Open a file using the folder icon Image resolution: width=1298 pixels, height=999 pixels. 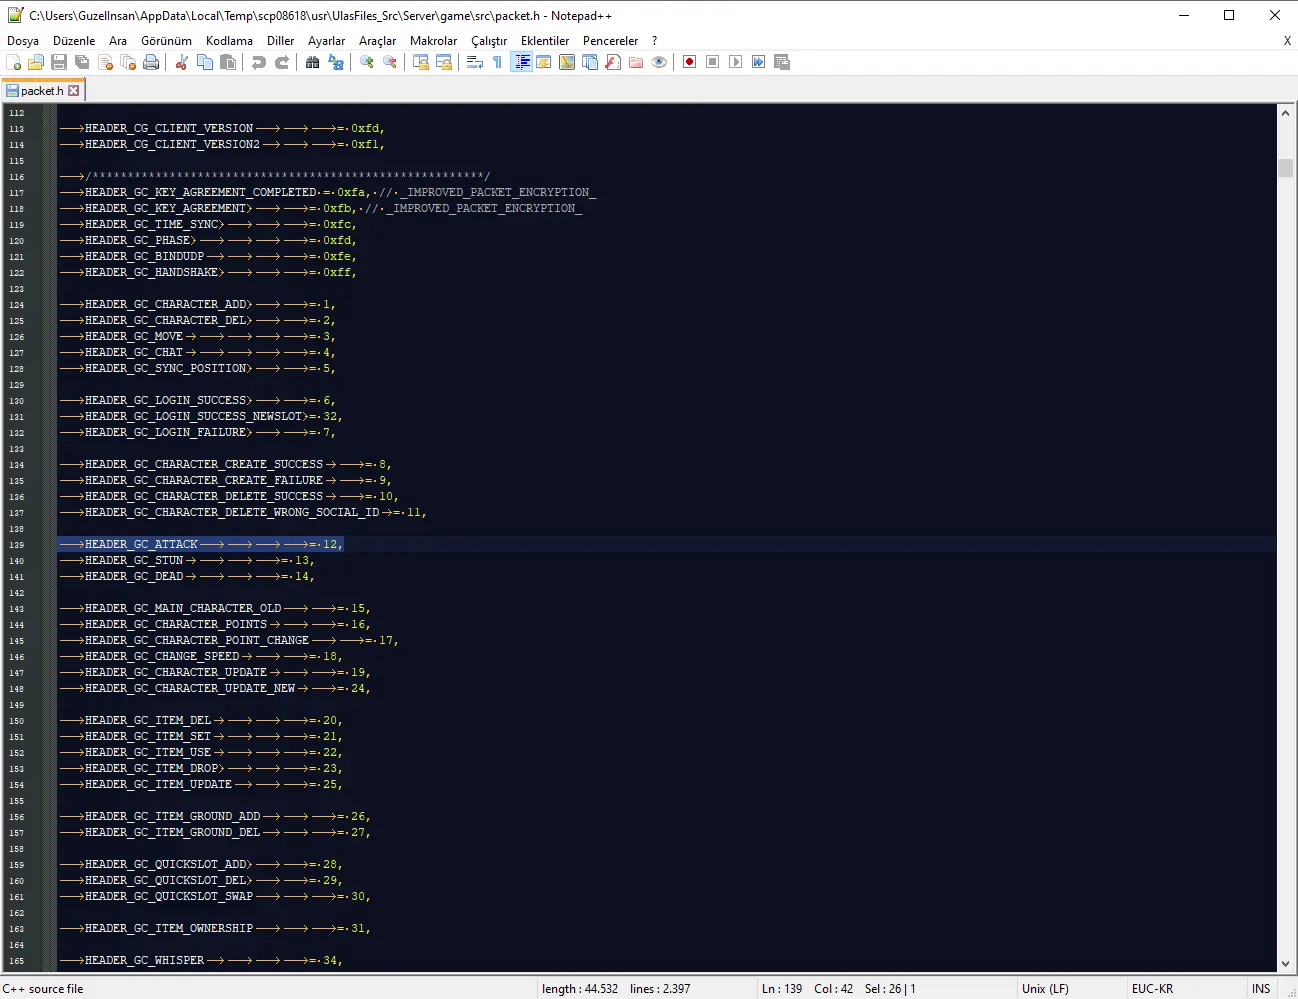tap(36, 62)
